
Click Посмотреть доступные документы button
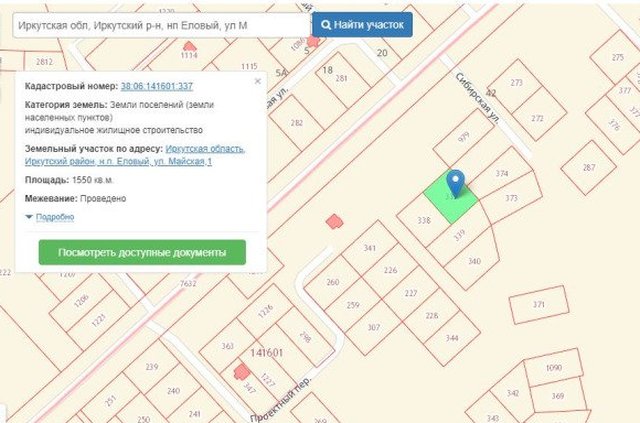[142, 252]
